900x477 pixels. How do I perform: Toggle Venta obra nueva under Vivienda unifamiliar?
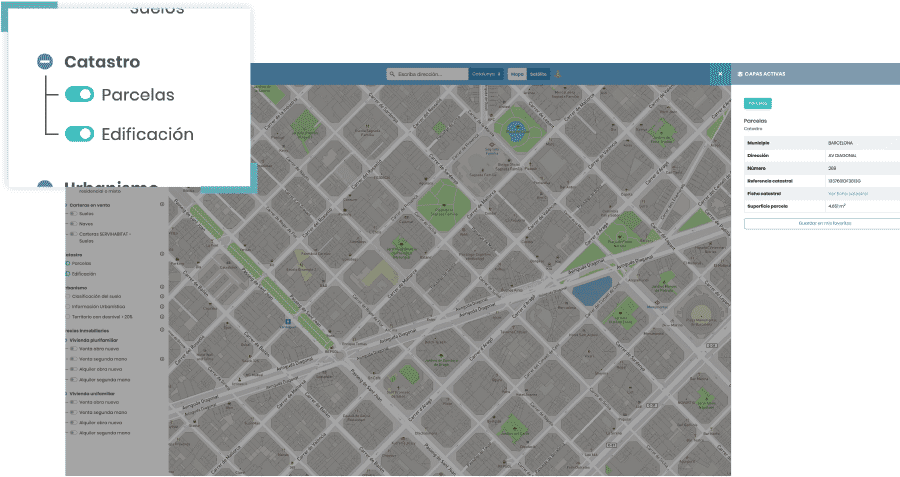(x=73, y=402)
